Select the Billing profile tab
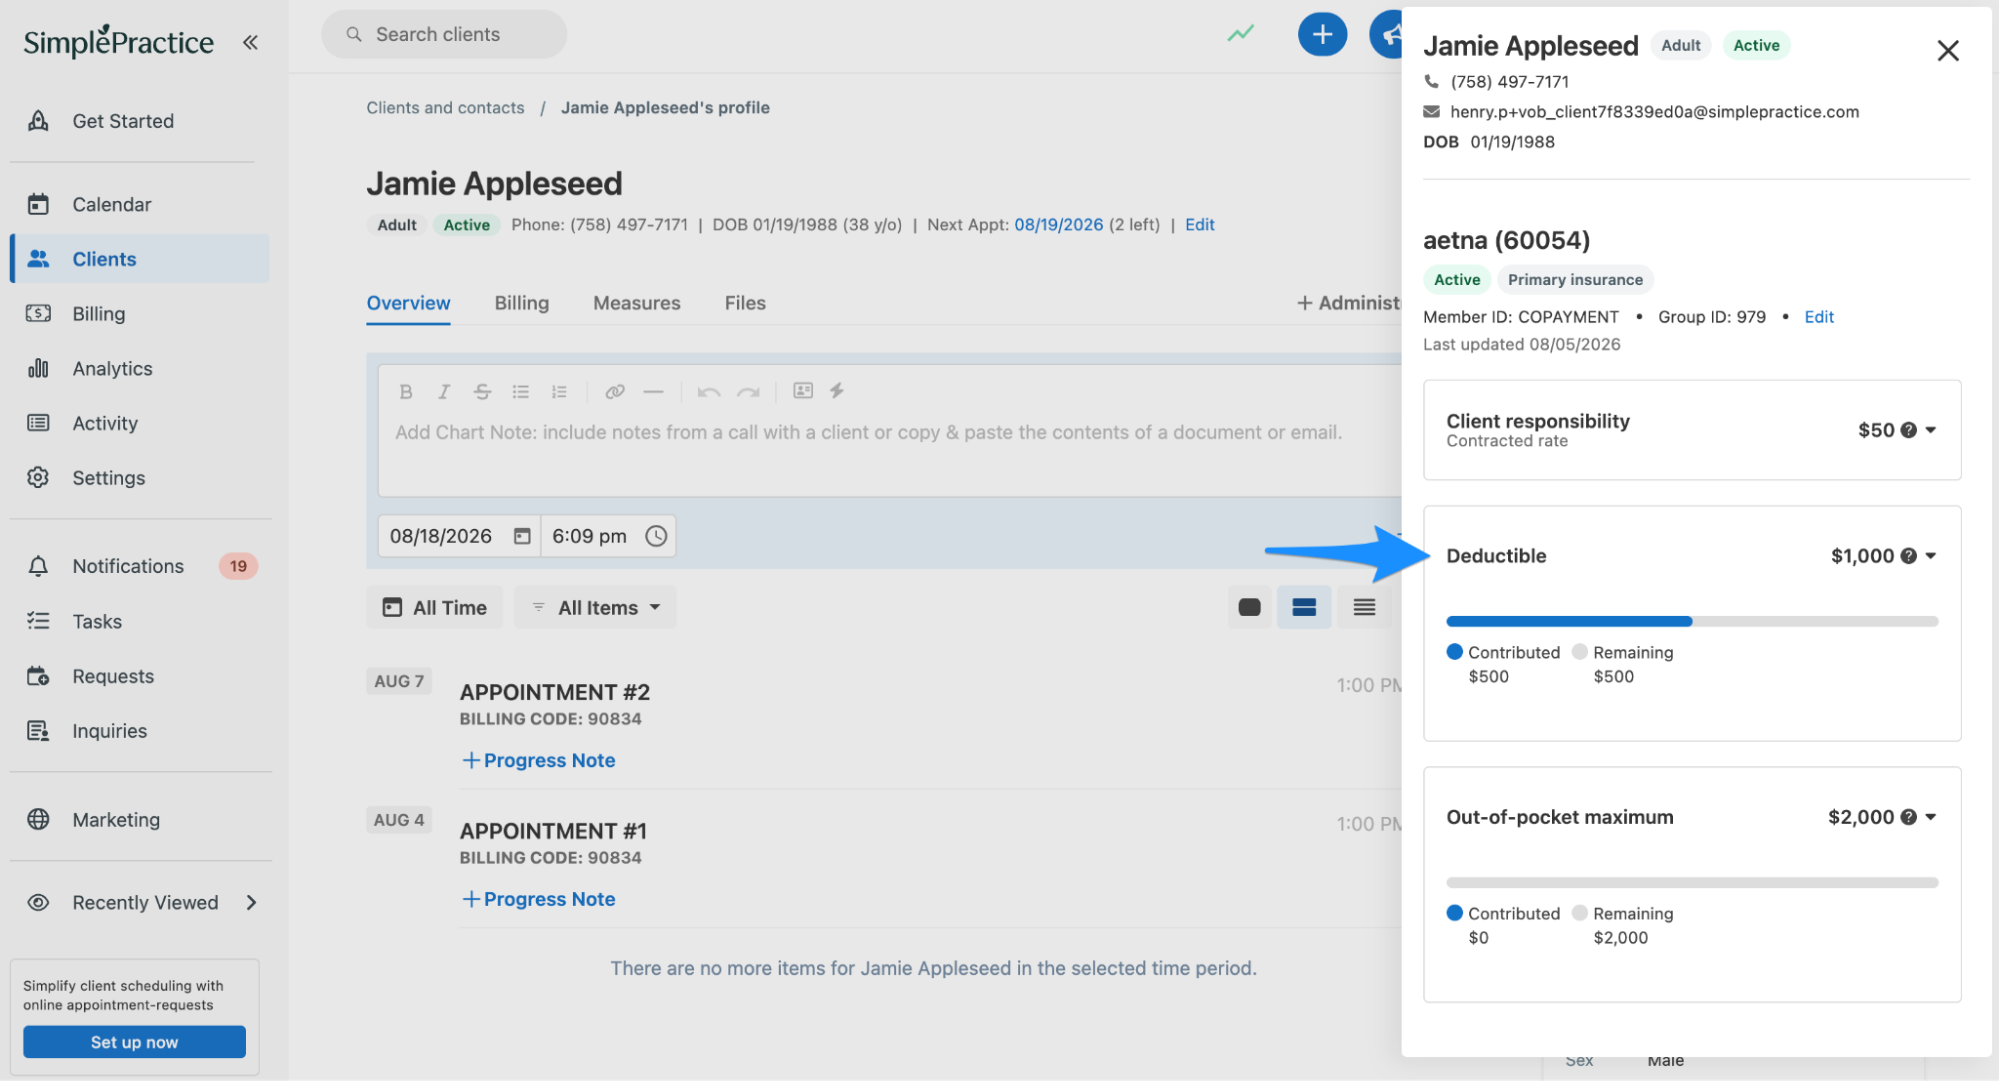This screenshot has height=1081, width=1999. pyautogui.click(x=522, y=303)
